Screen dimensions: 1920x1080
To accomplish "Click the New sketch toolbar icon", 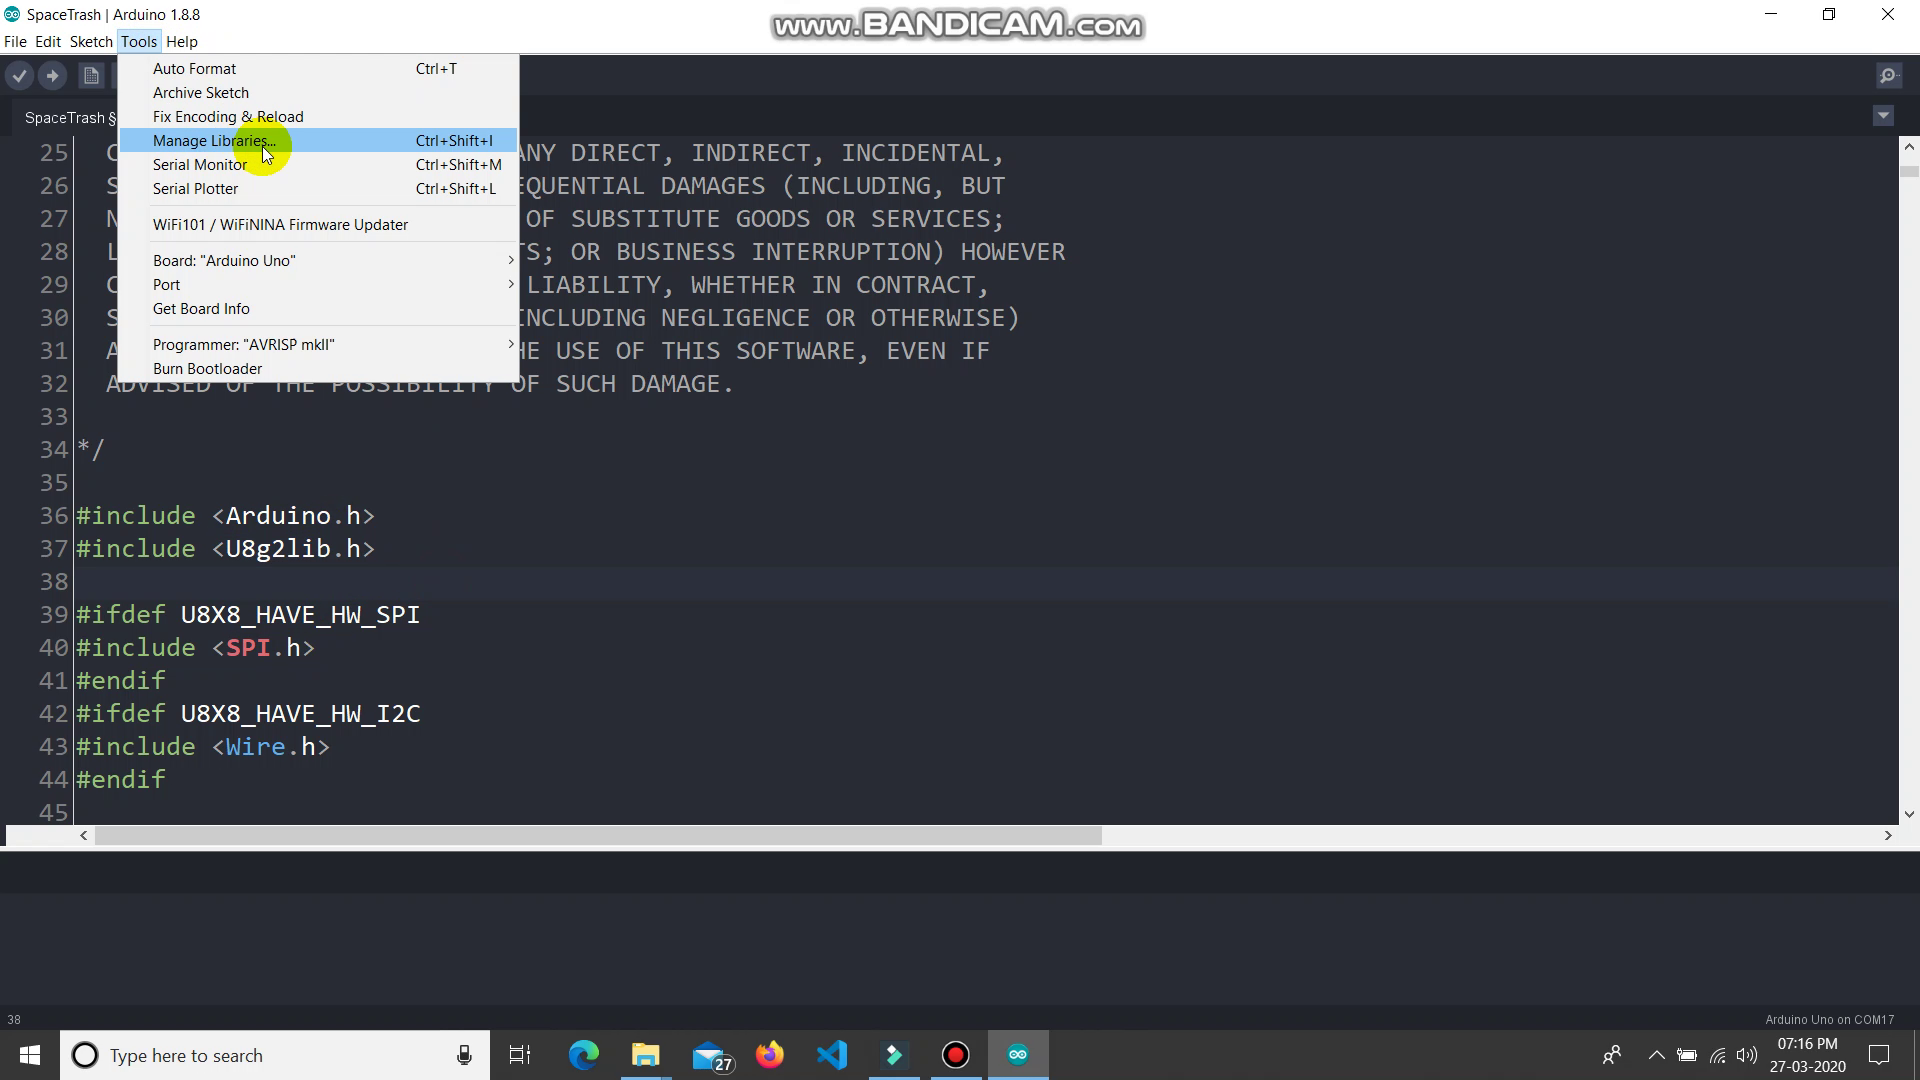I will pos(91,76).
